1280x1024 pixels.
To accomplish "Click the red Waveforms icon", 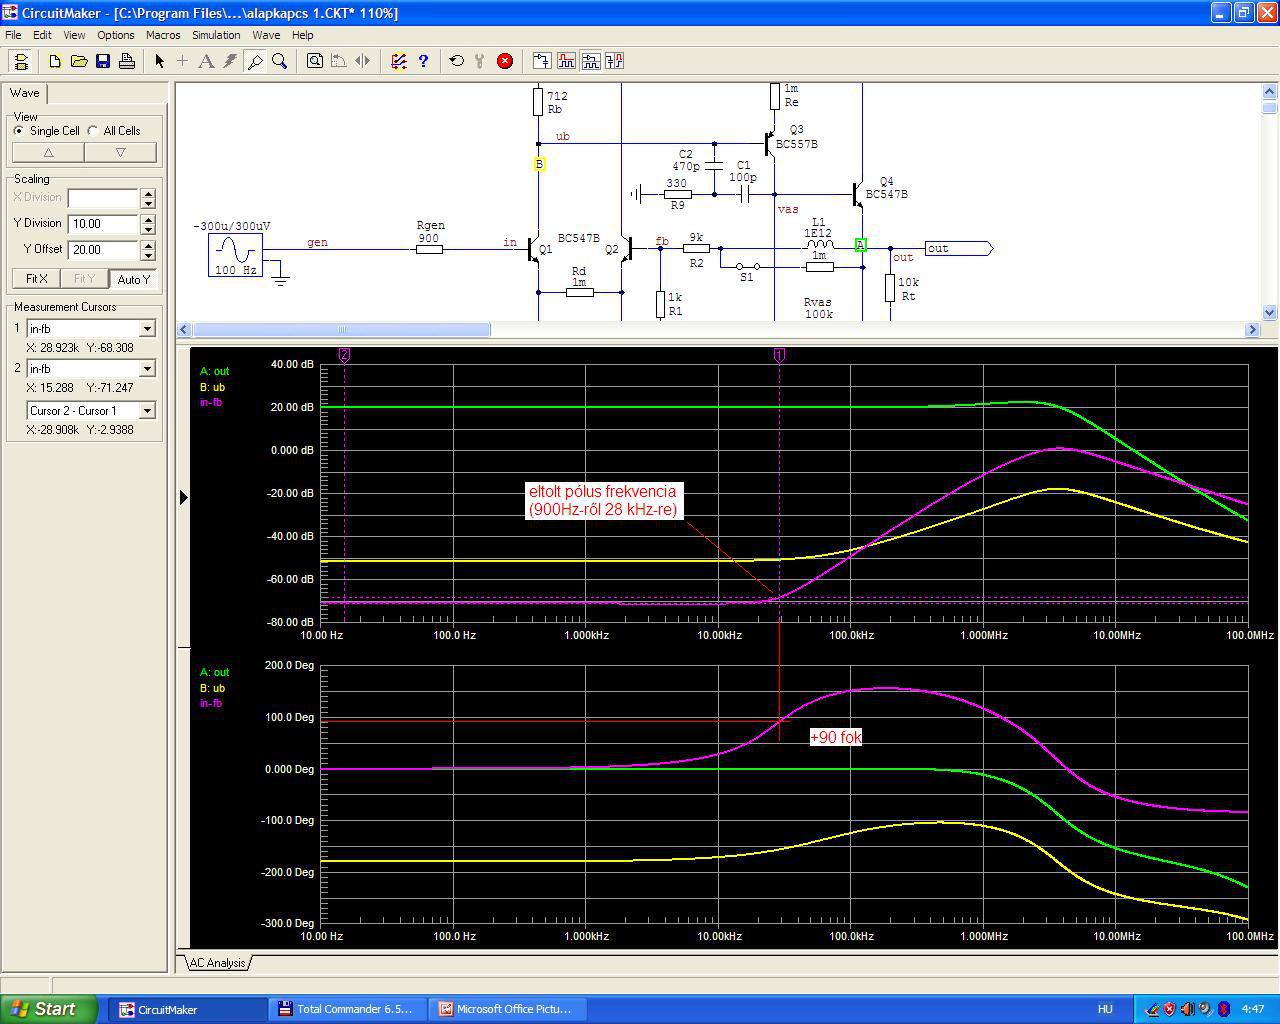I will [566, 61].
